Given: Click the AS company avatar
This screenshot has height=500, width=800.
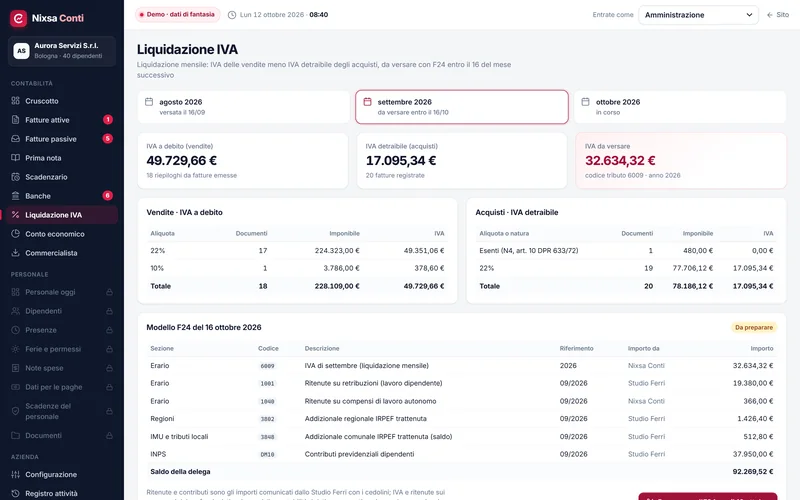Looking at the screenshot, I should click(x=21, y=51).
